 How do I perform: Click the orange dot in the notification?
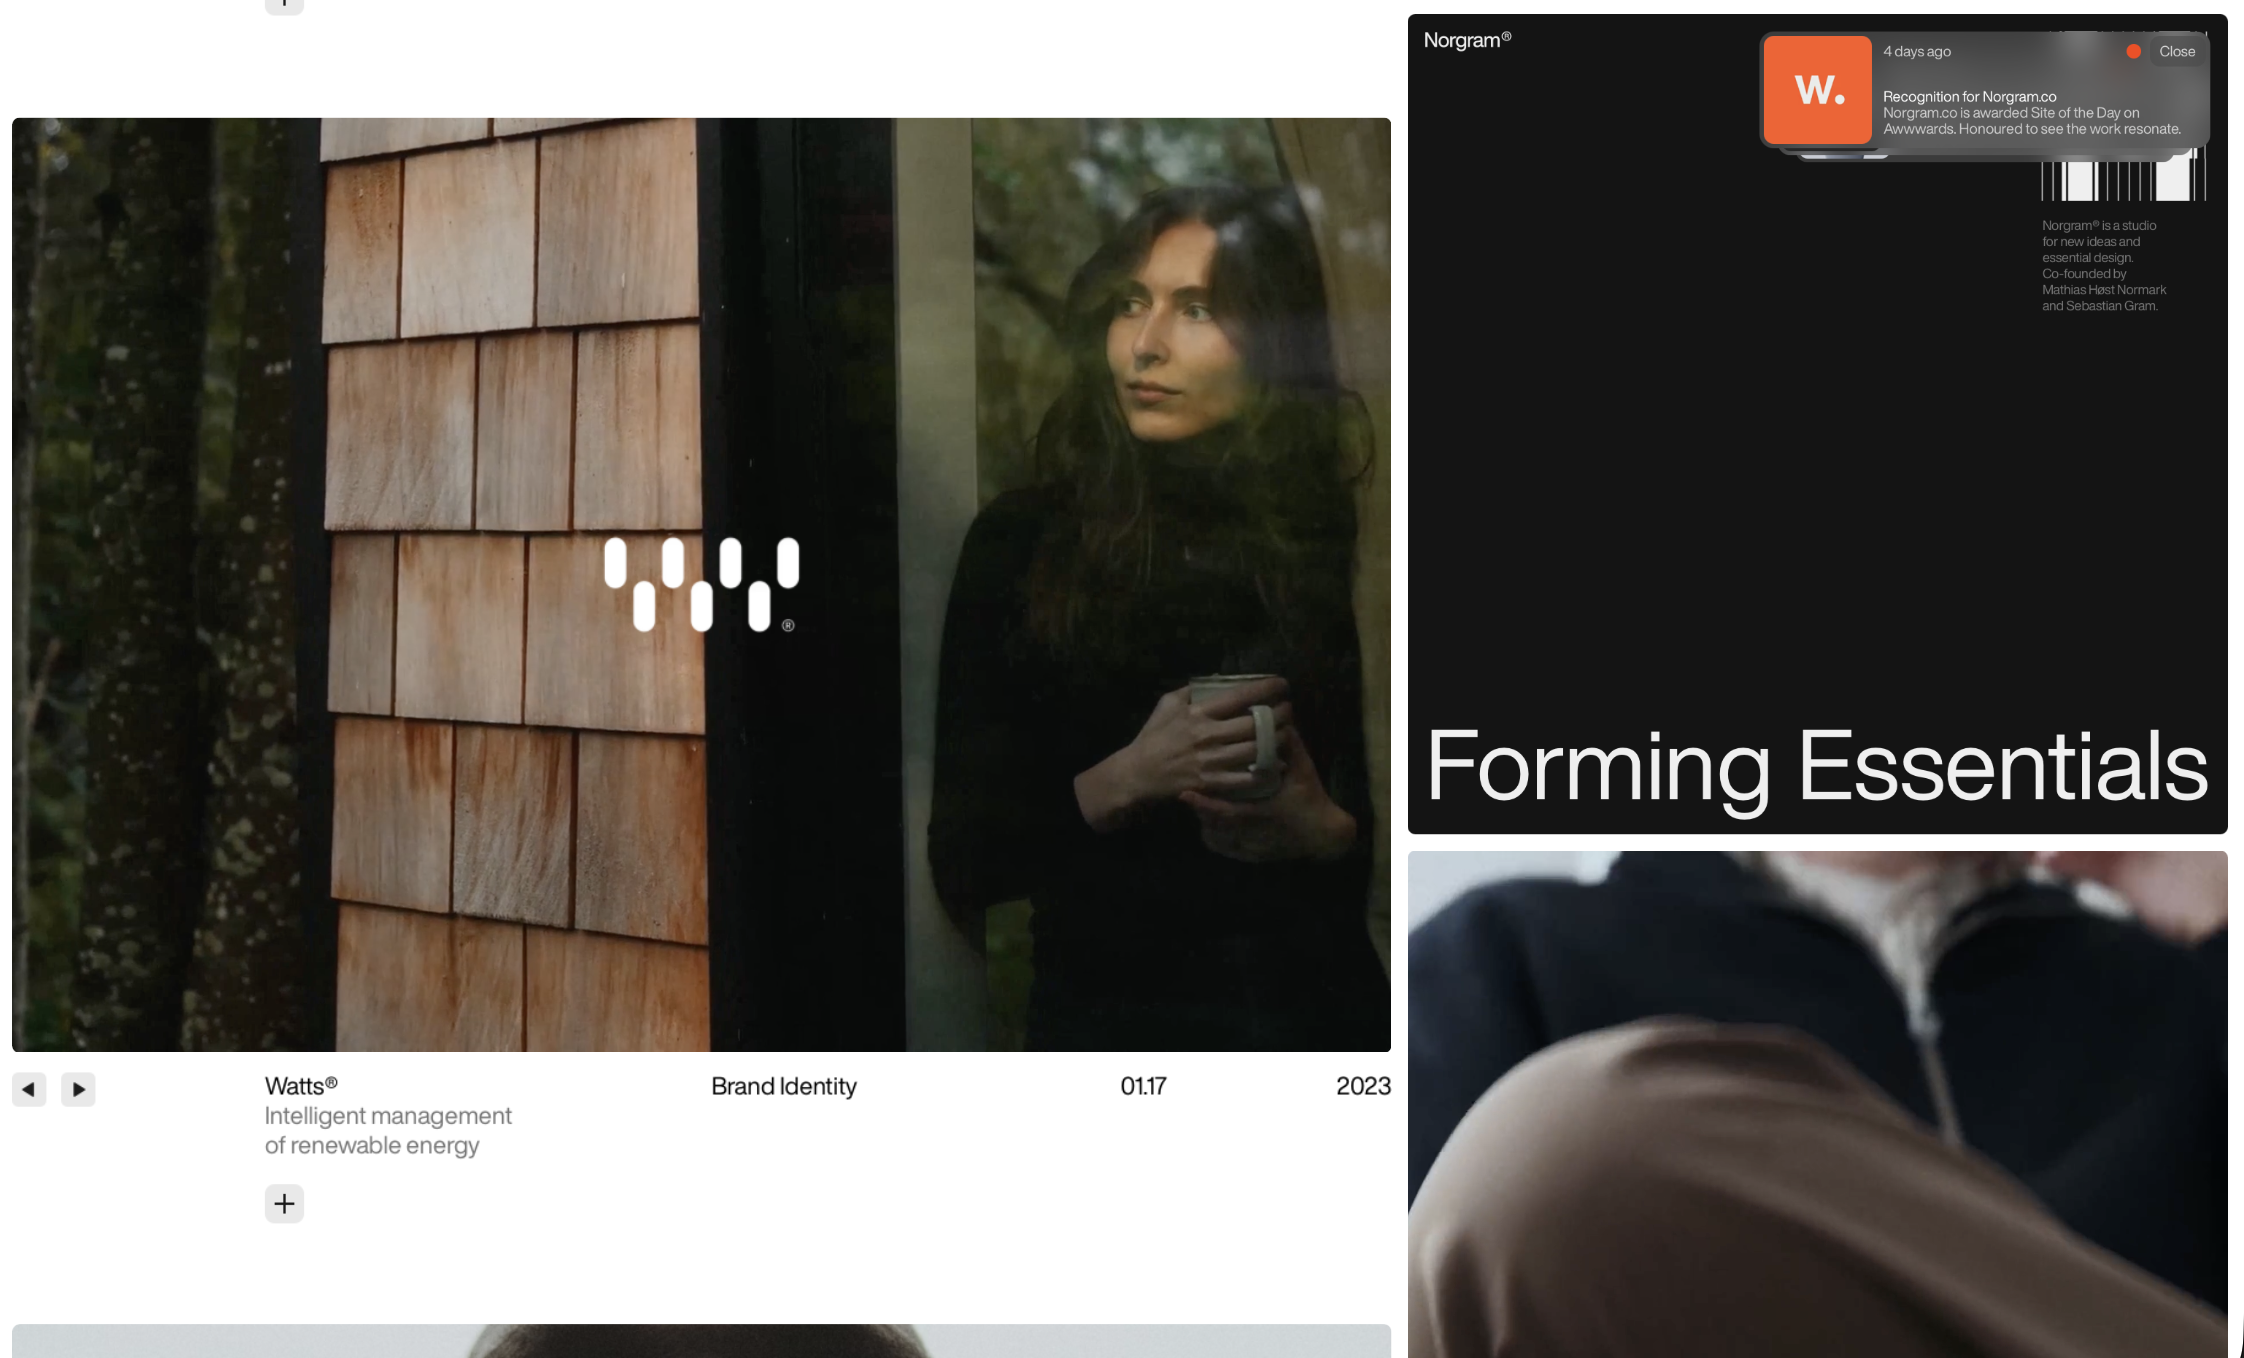coord(2133,51)
